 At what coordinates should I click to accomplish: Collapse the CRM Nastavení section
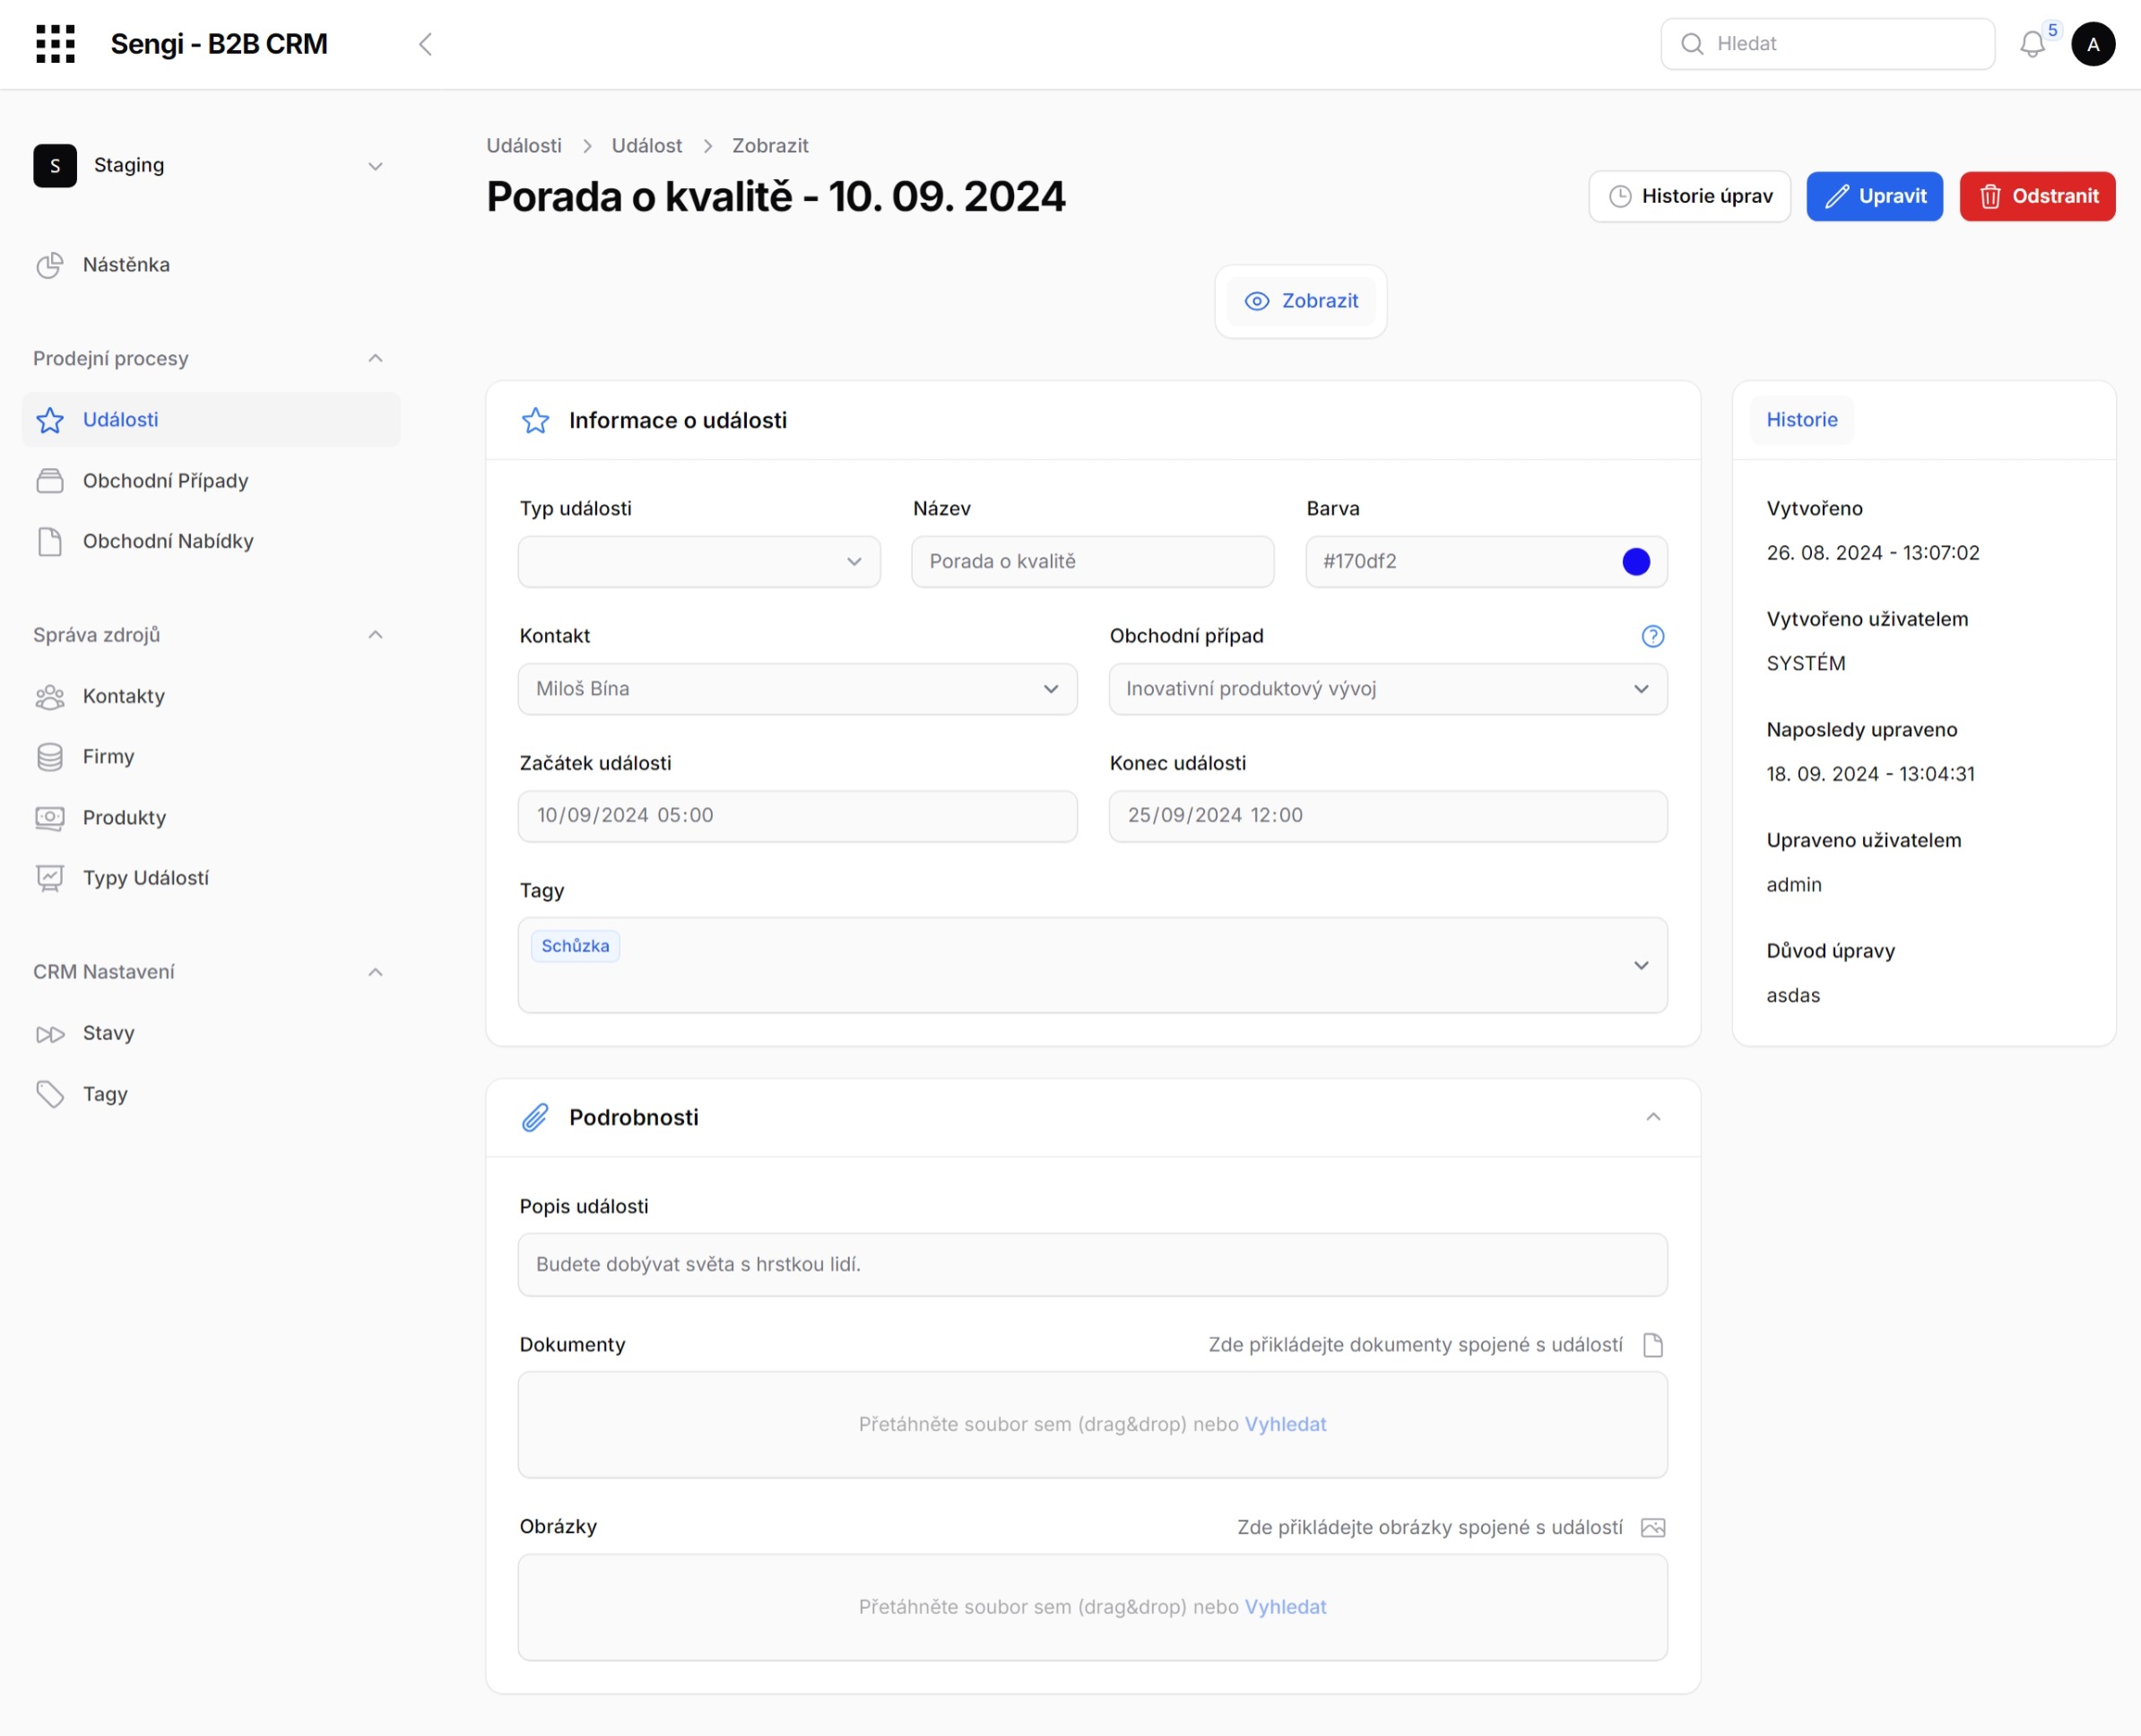pyautogui.click(x=375, y=972)
